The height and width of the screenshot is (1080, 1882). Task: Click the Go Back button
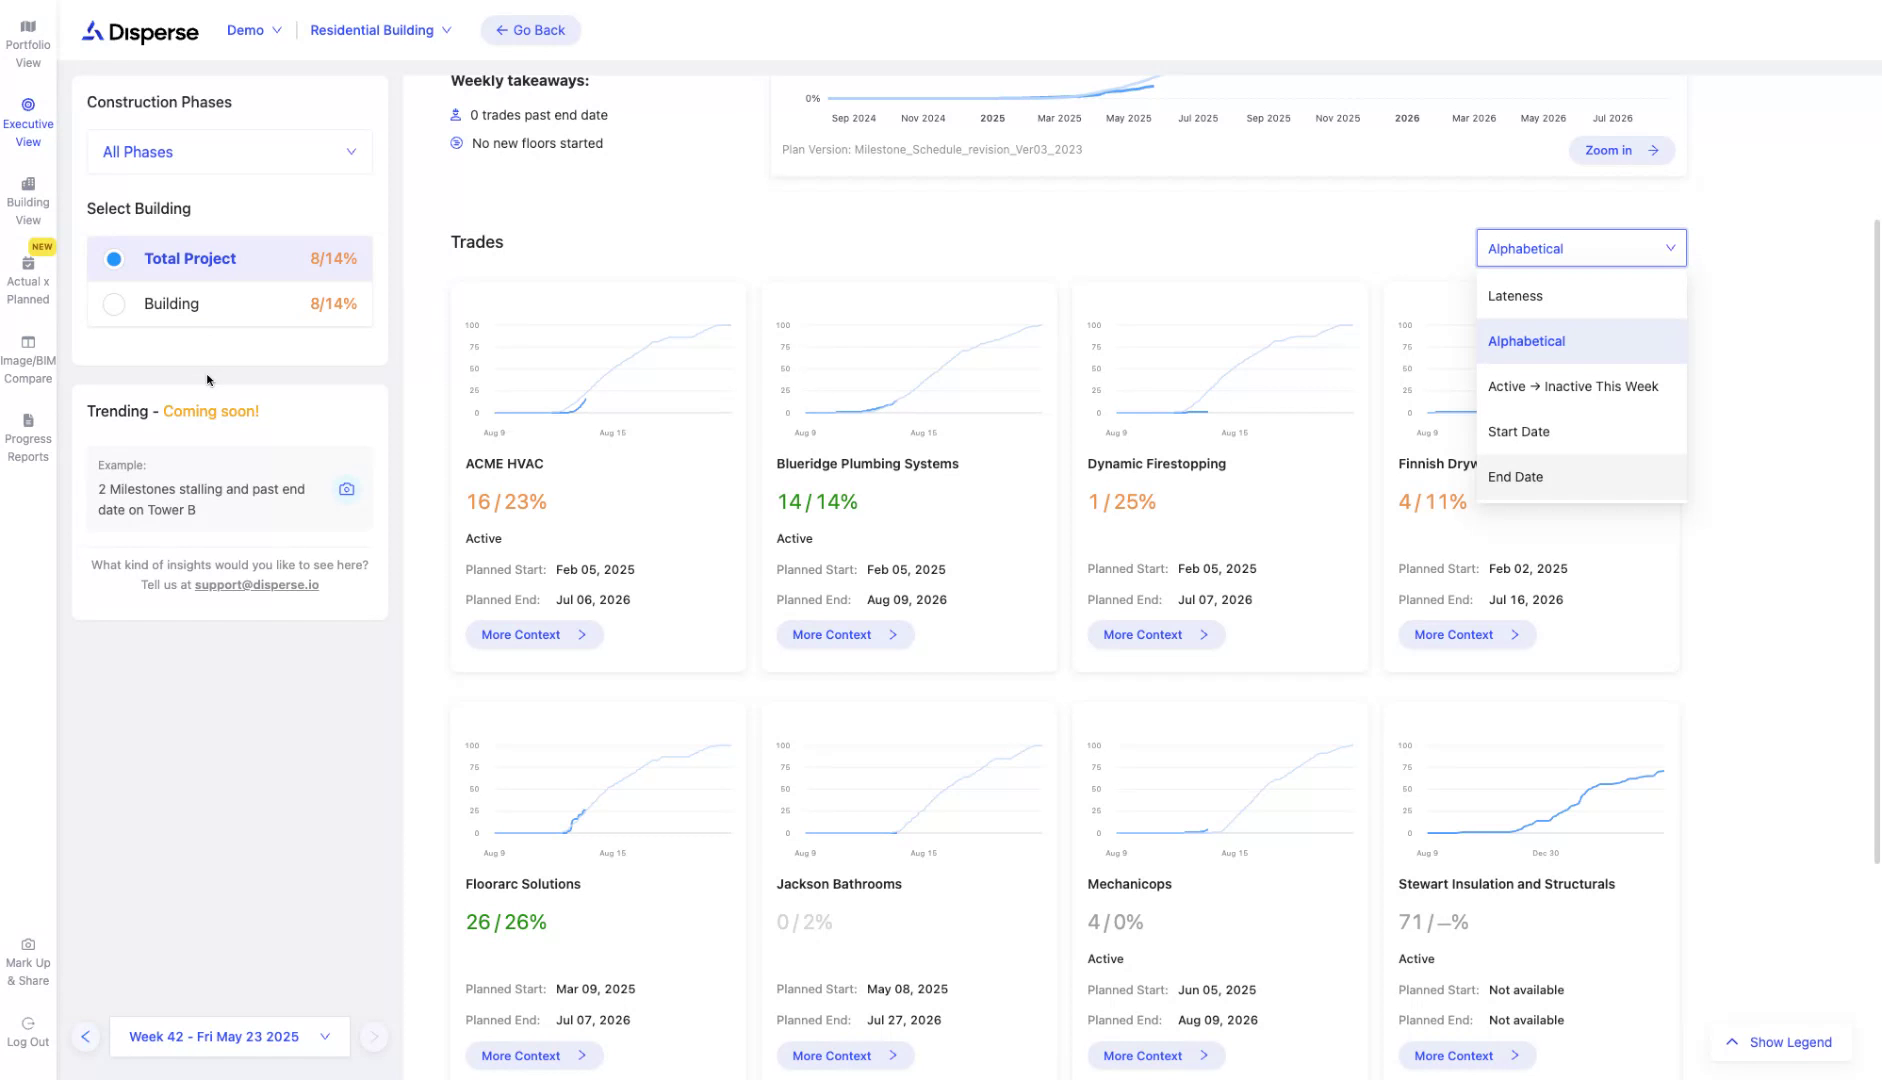tap(530, 30)
